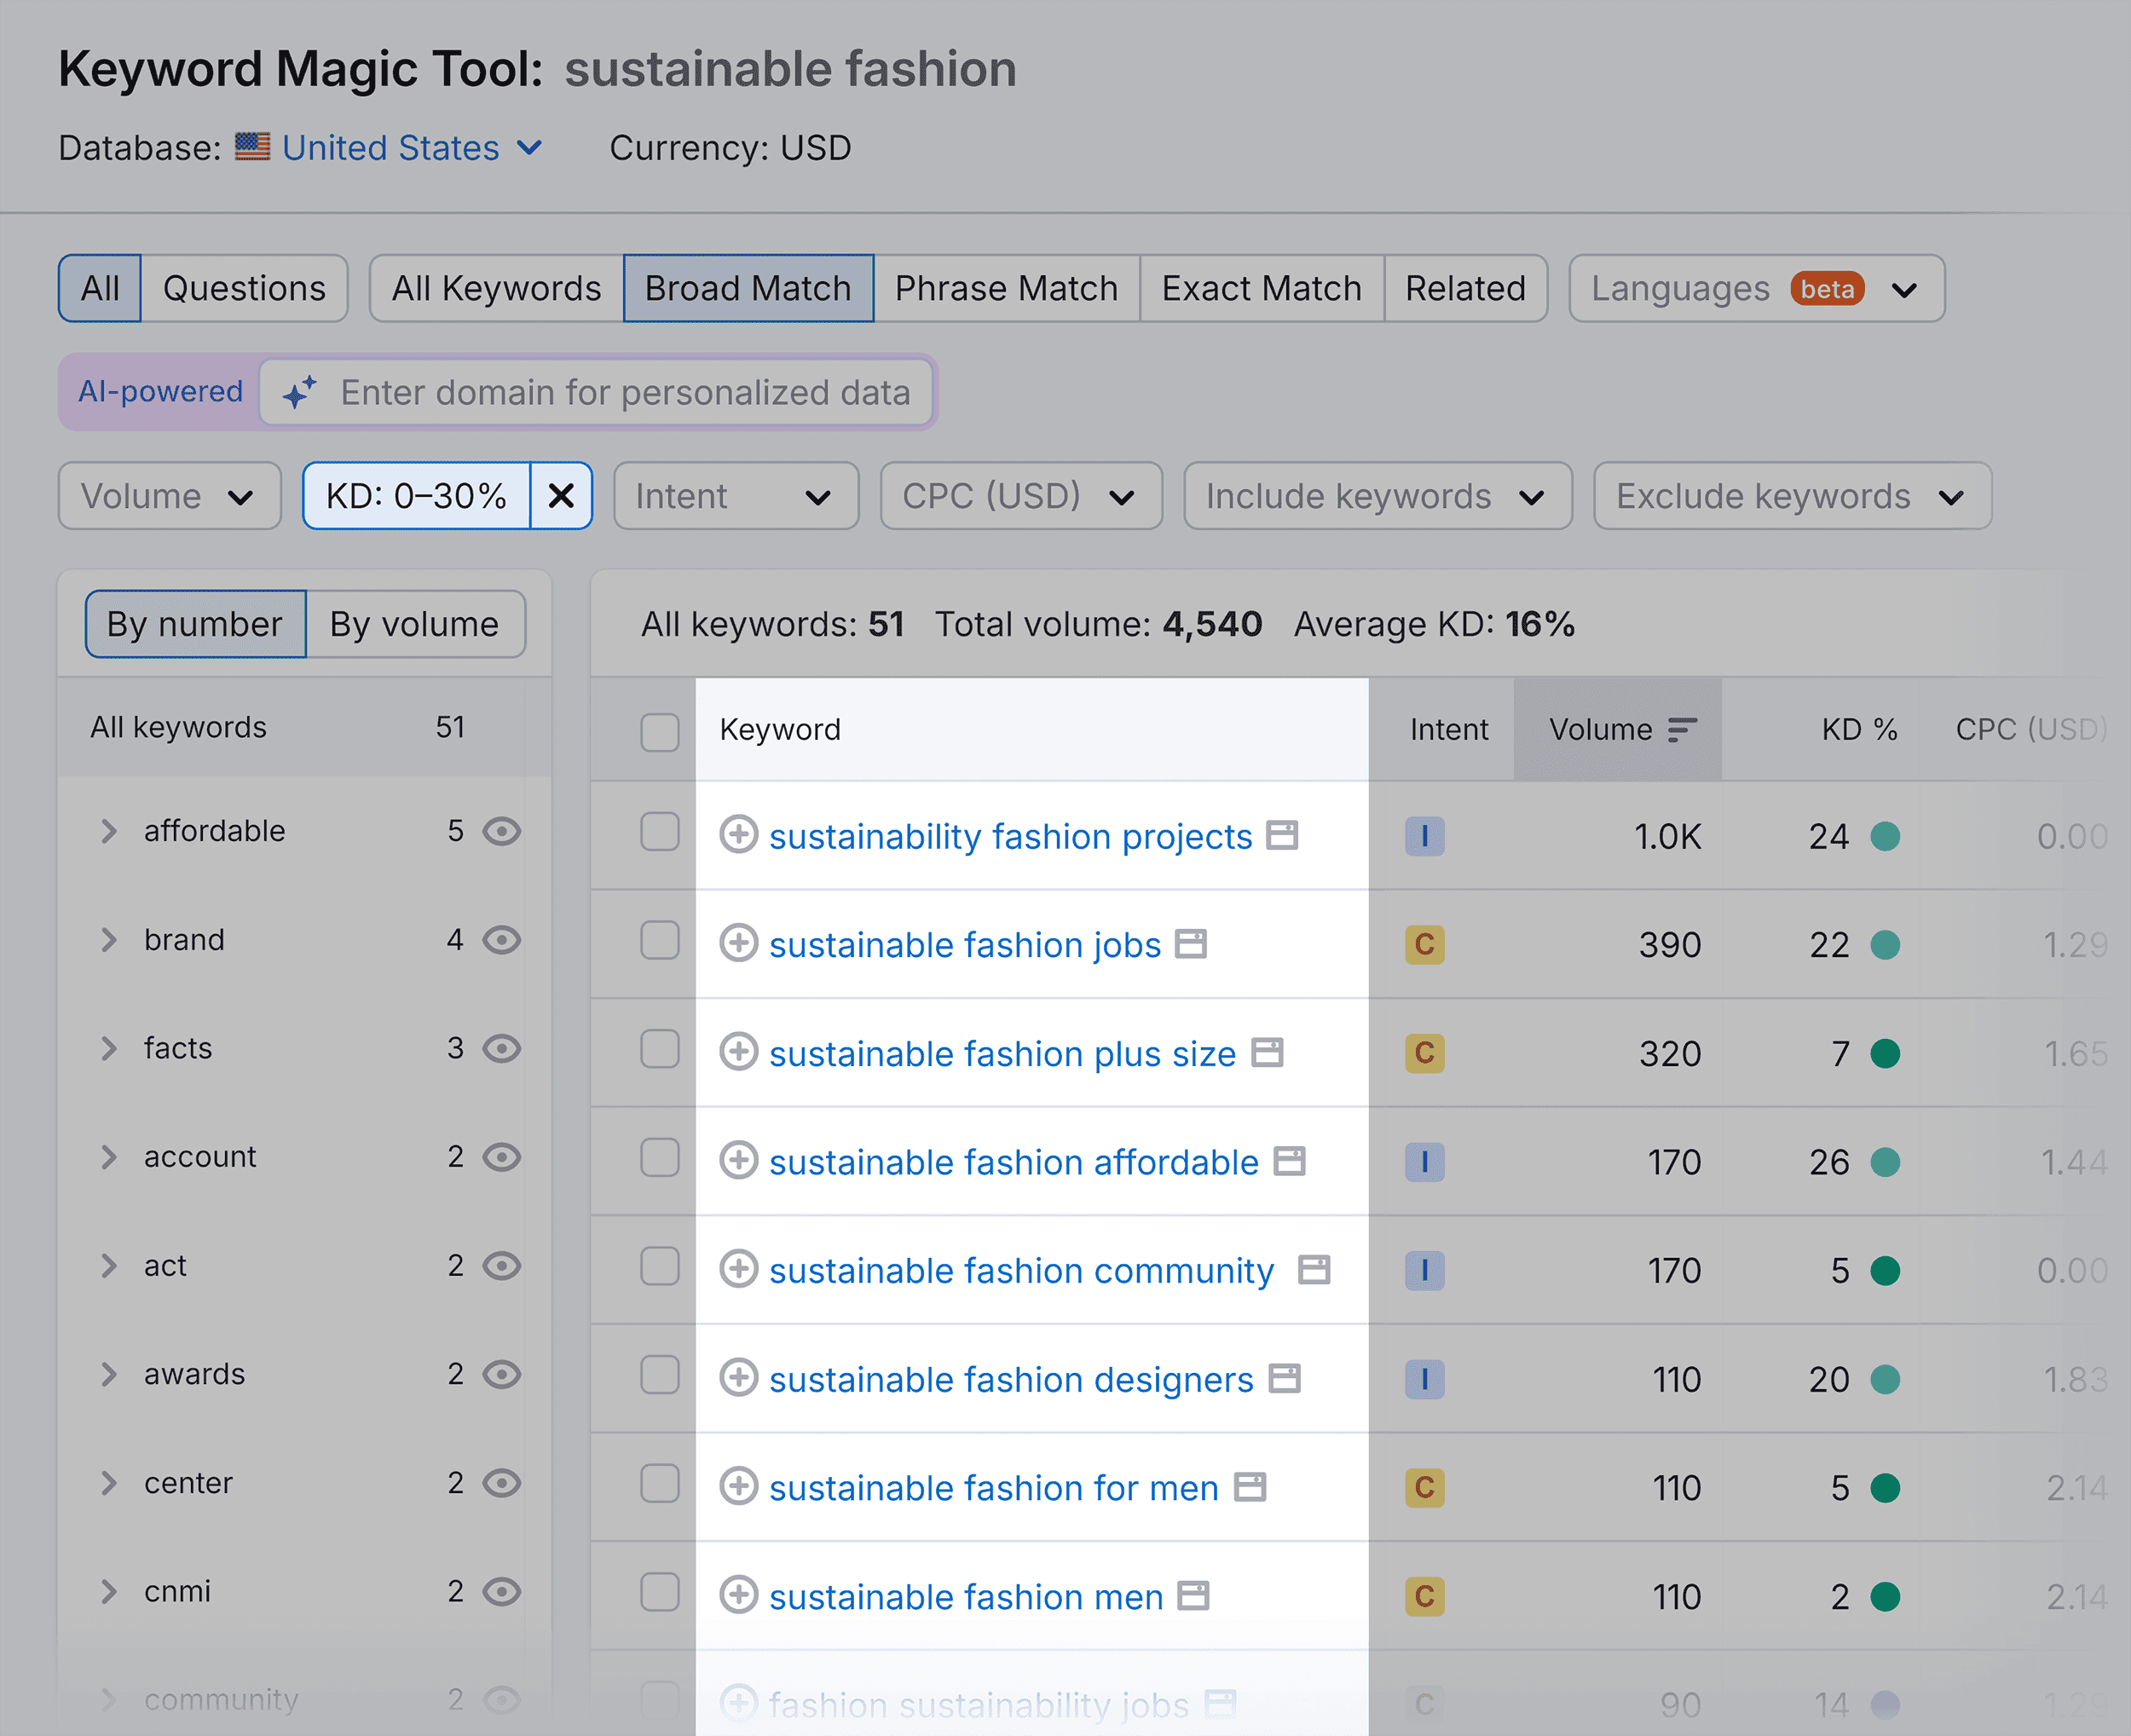Open SERP icon for sustainable fashion for men

pos(1250,1487)
